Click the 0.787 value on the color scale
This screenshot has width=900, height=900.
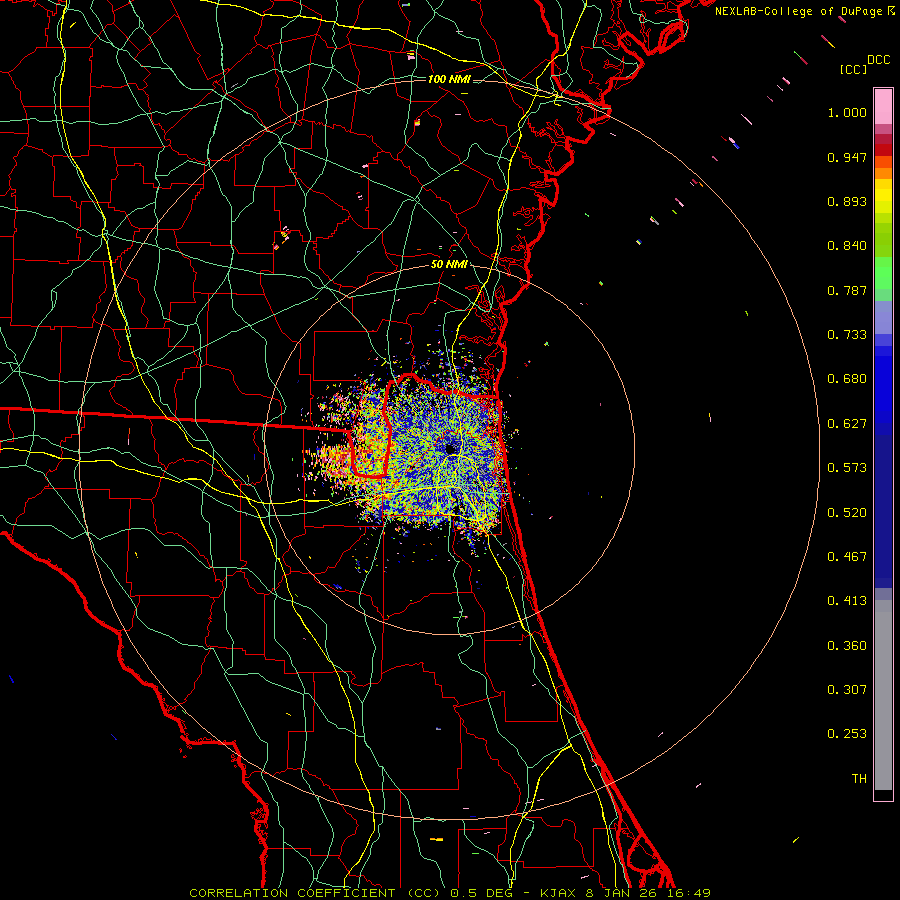(x=847, y=290)
